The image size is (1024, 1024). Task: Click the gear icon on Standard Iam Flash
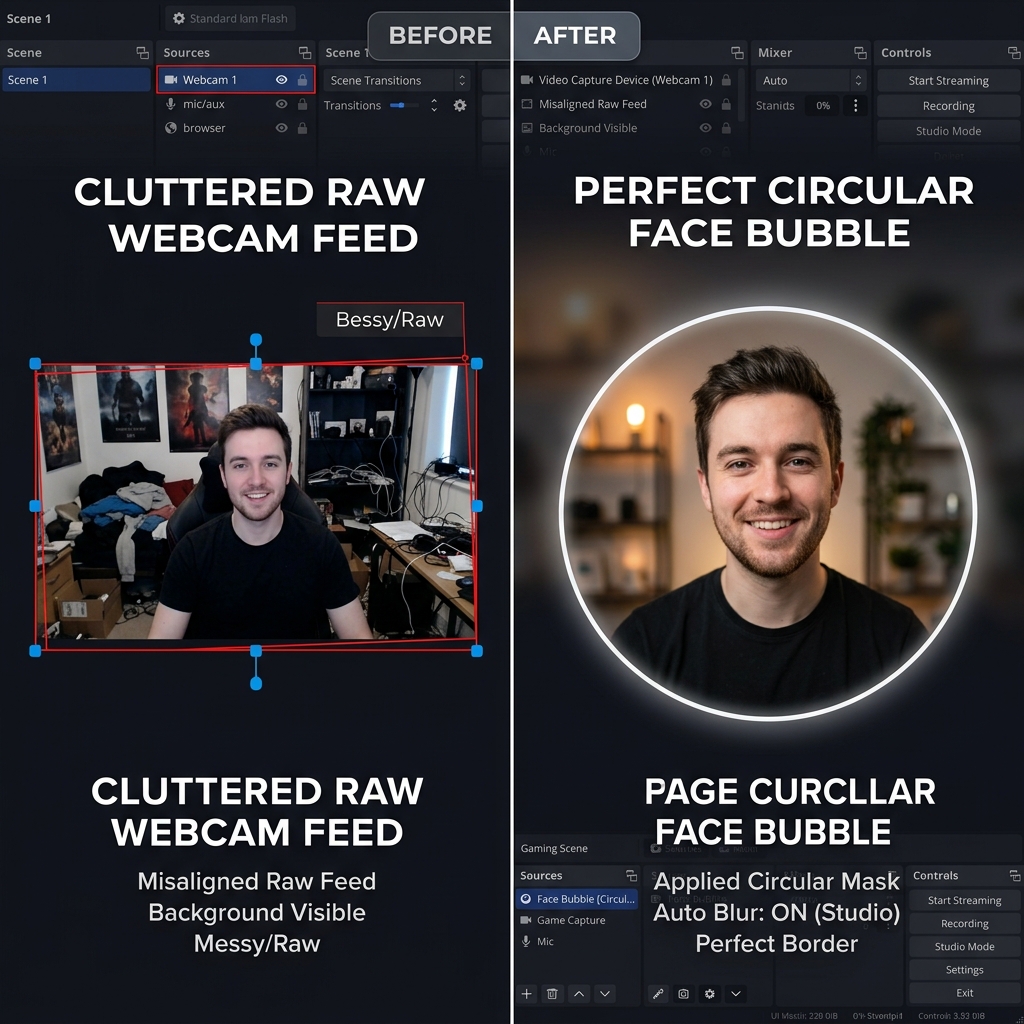(x=178, y=18)
